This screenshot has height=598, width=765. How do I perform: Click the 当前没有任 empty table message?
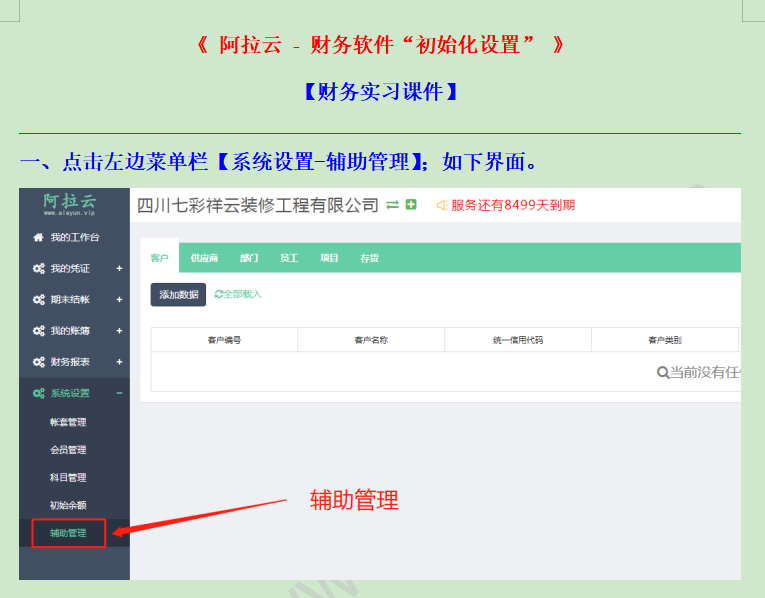[705, 373]
